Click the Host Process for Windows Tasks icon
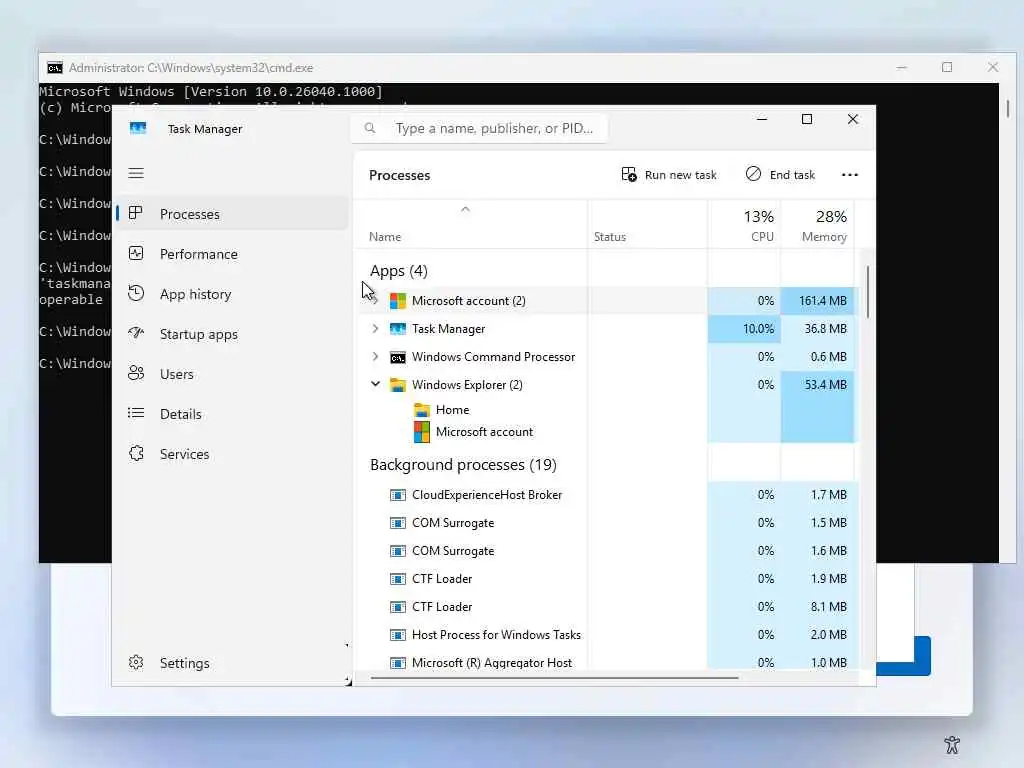This screenshot has width=1024, height=768. pos(398,635)
